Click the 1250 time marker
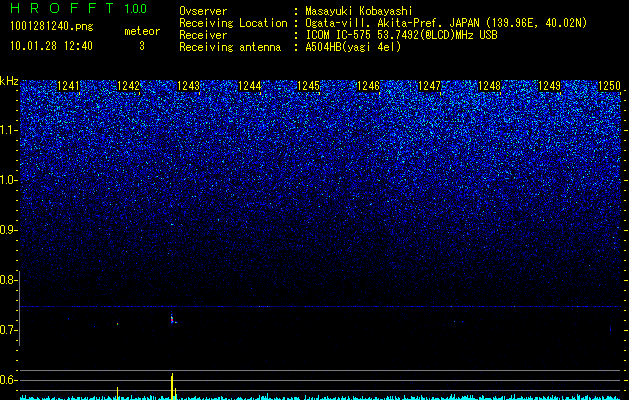This screenshot has height=400, width=629. [609, 86]
